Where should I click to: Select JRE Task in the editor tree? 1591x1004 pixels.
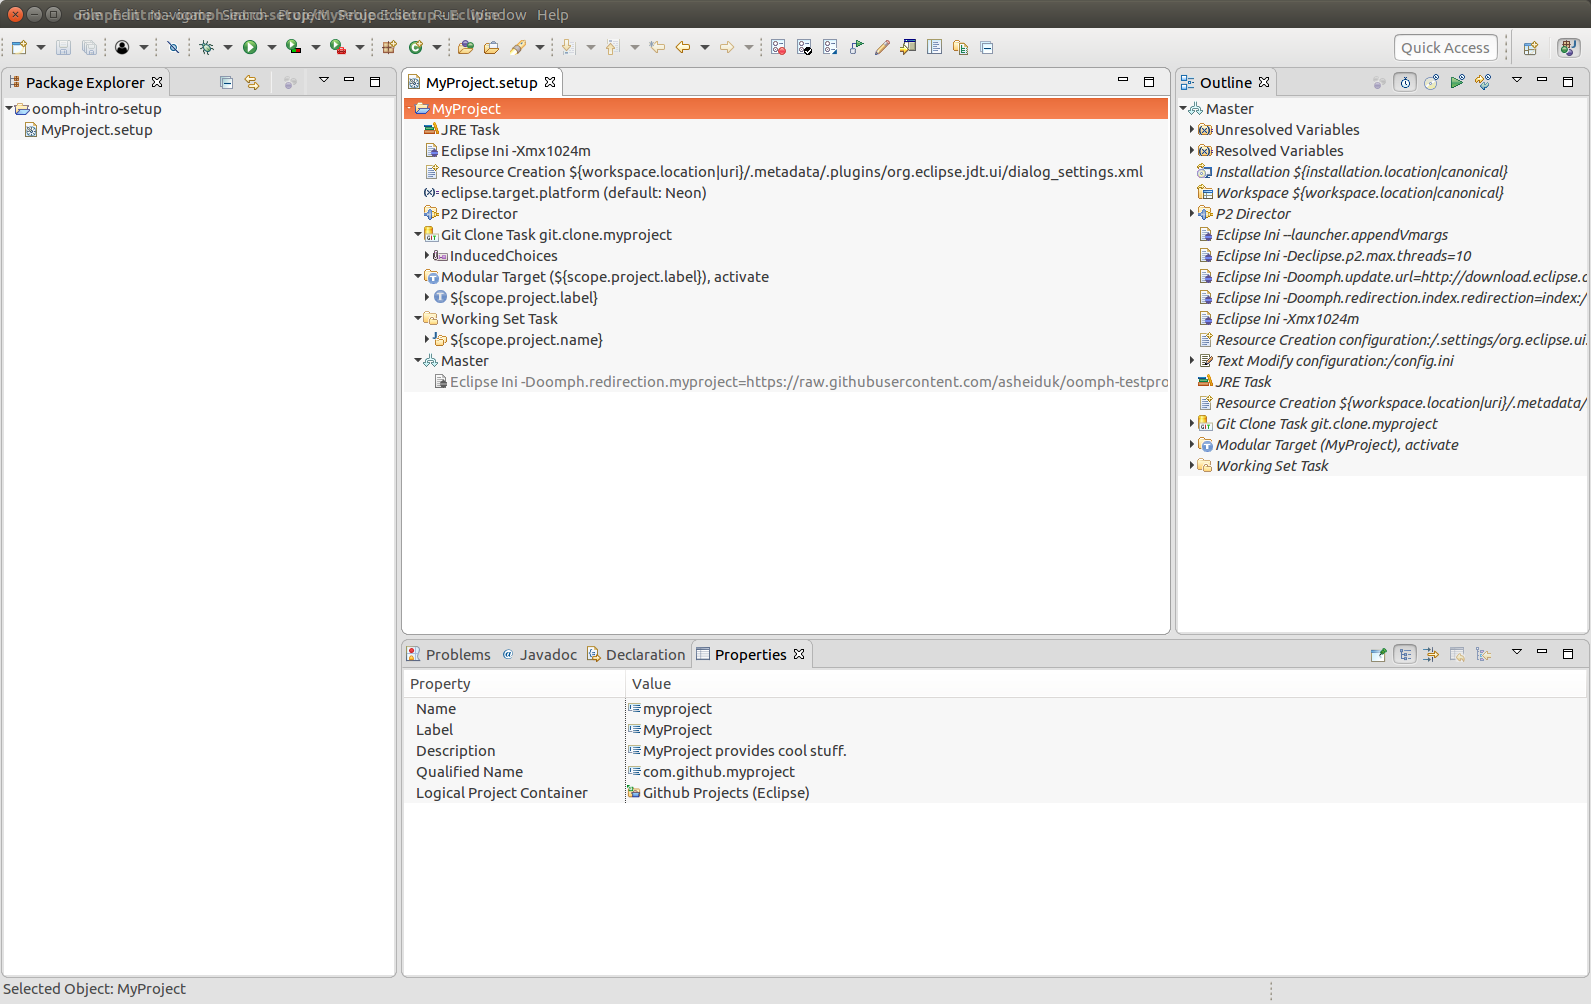pos(462,129)
